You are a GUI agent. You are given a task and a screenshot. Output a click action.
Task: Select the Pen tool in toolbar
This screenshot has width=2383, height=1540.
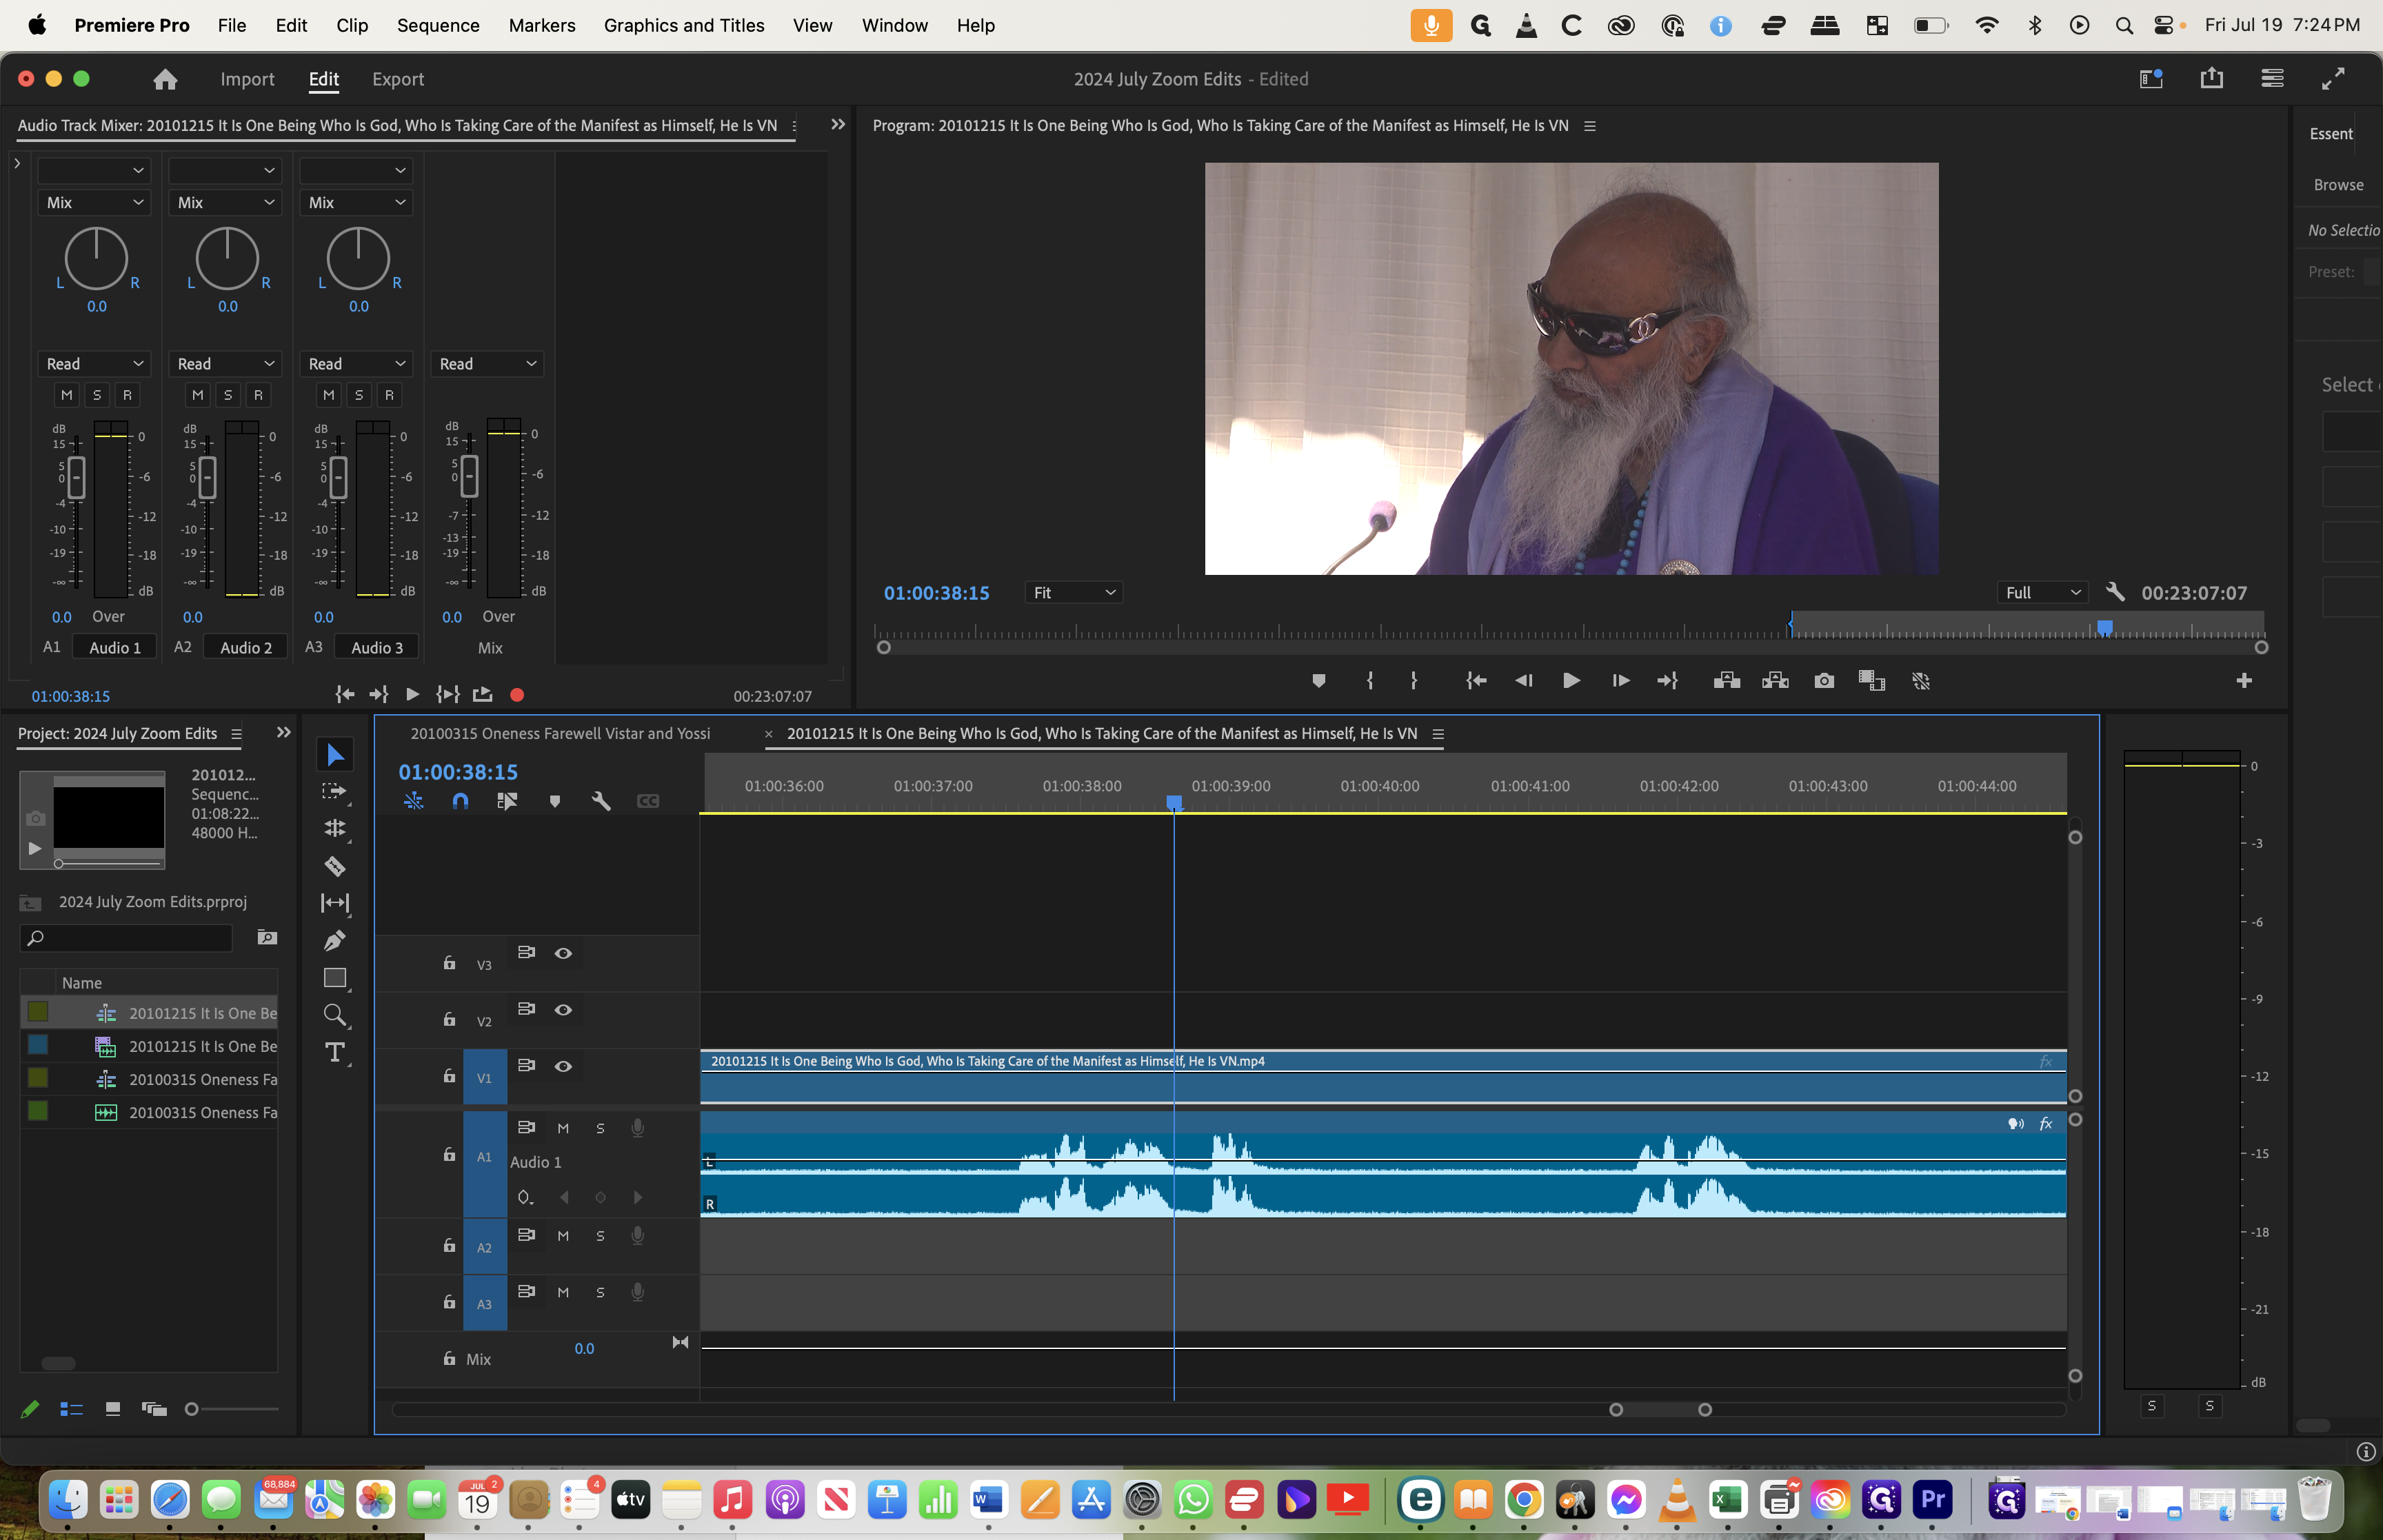pos(335,940)
